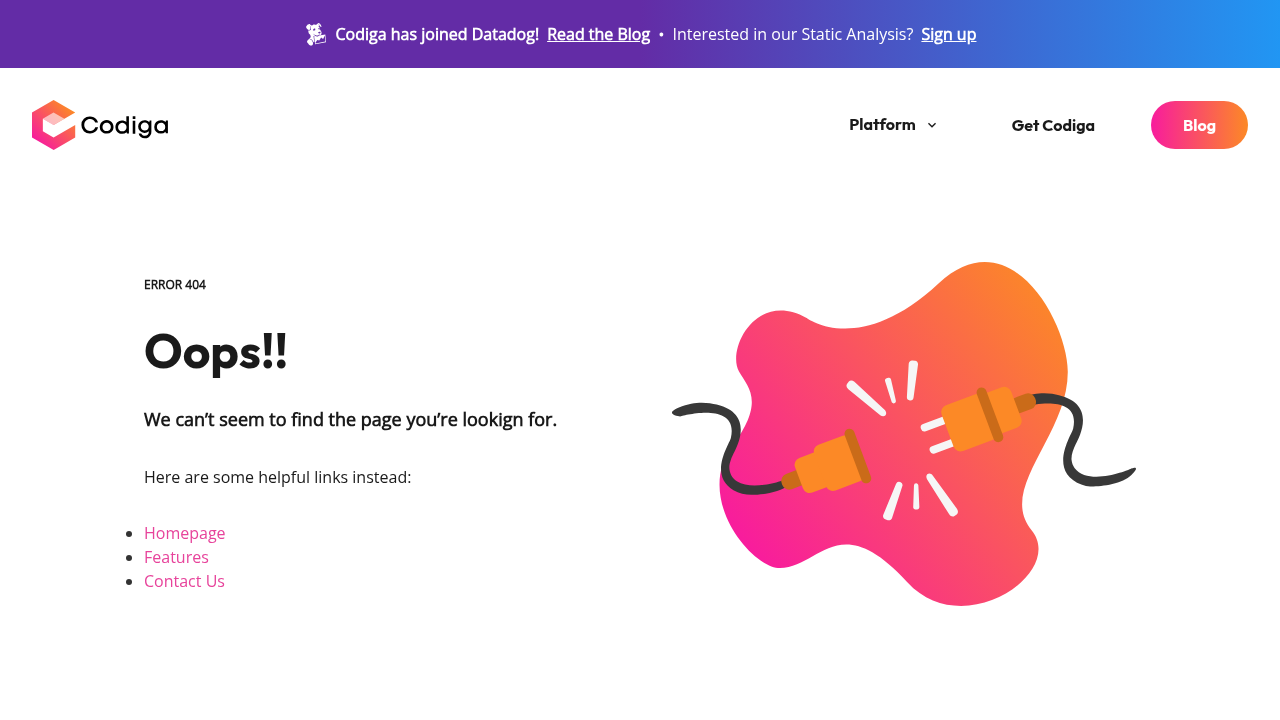Open the Features link

[176, 557]
